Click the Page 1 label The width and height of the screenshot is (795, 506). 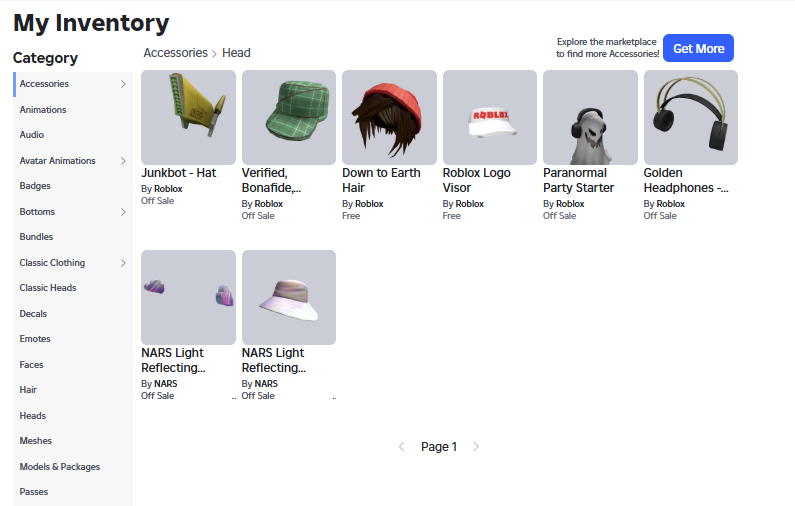[x=439, y=447]
